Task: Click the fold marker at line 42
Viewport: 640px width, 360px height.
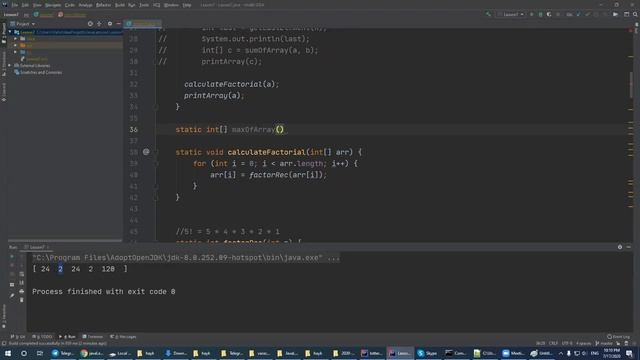Action: pos(156,198)
